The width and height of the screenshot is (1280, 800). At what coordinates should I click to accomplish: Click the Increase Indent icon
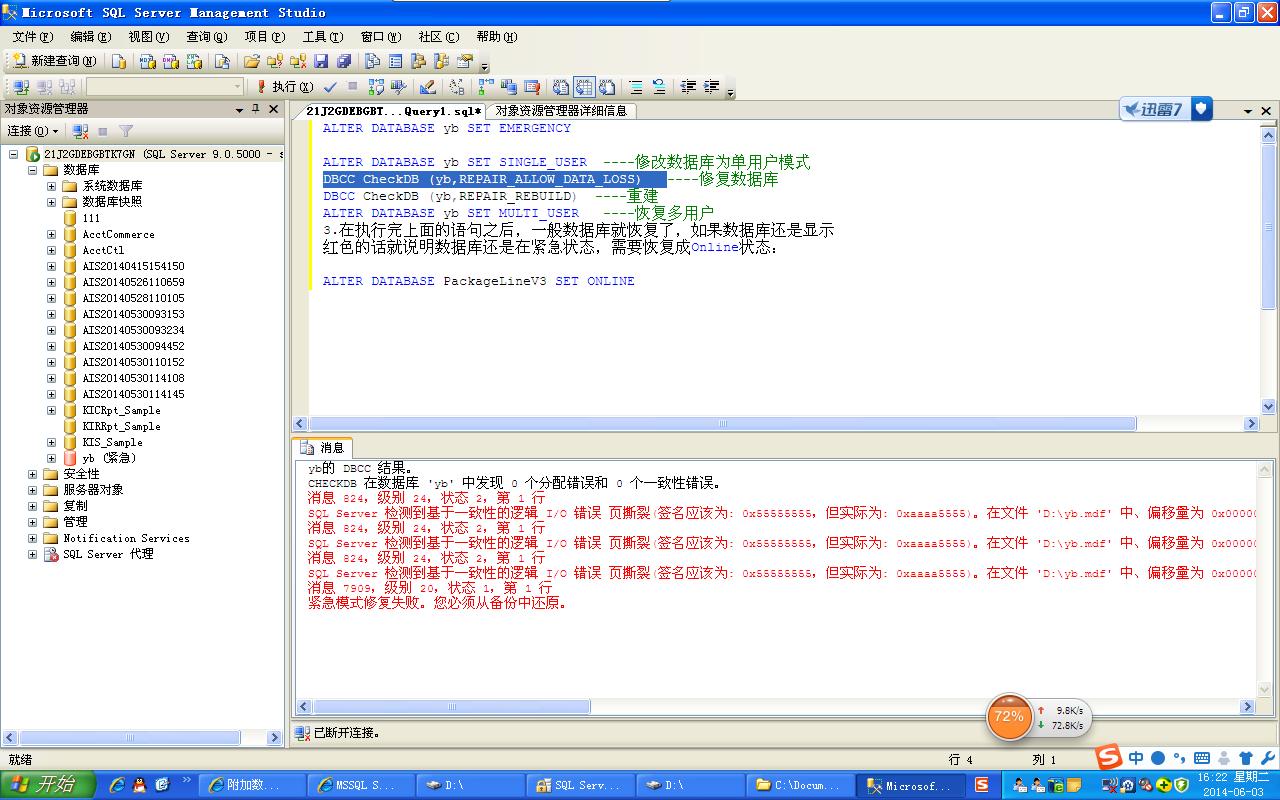(x=711, y=87)
